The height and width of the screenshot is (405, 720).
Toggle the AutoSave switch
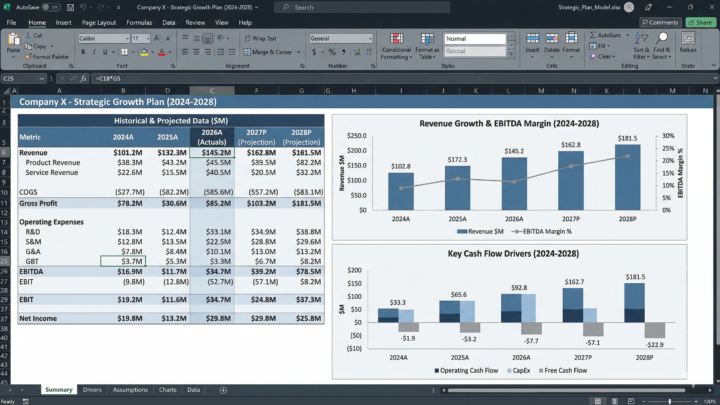(x=49, y=6)
